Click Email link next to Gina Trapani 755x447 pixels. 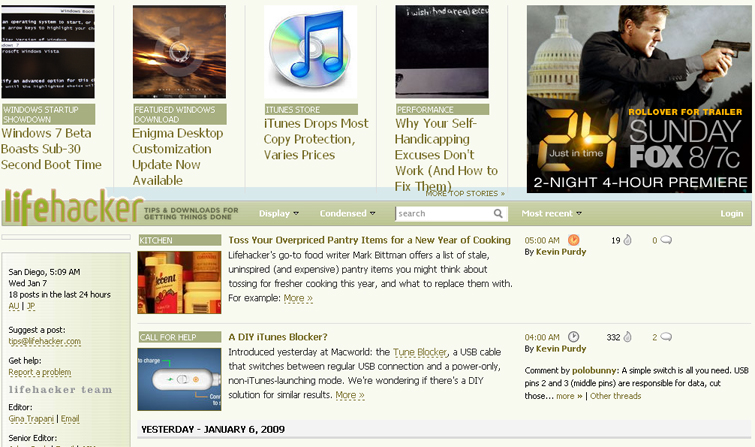(x=70, y=419)
